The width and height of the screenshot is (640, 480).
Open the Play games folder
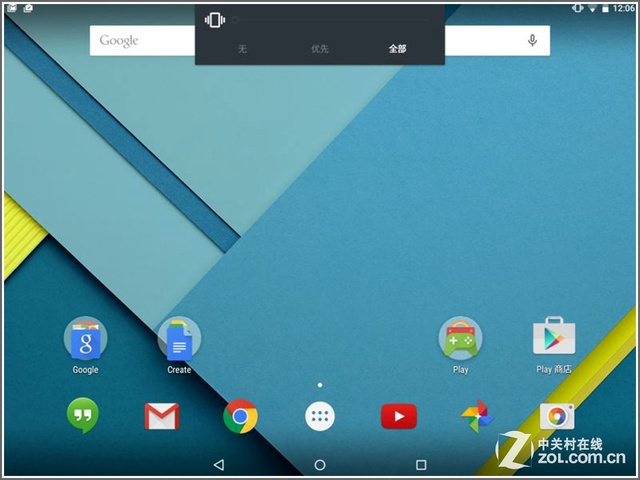[460, 338]
